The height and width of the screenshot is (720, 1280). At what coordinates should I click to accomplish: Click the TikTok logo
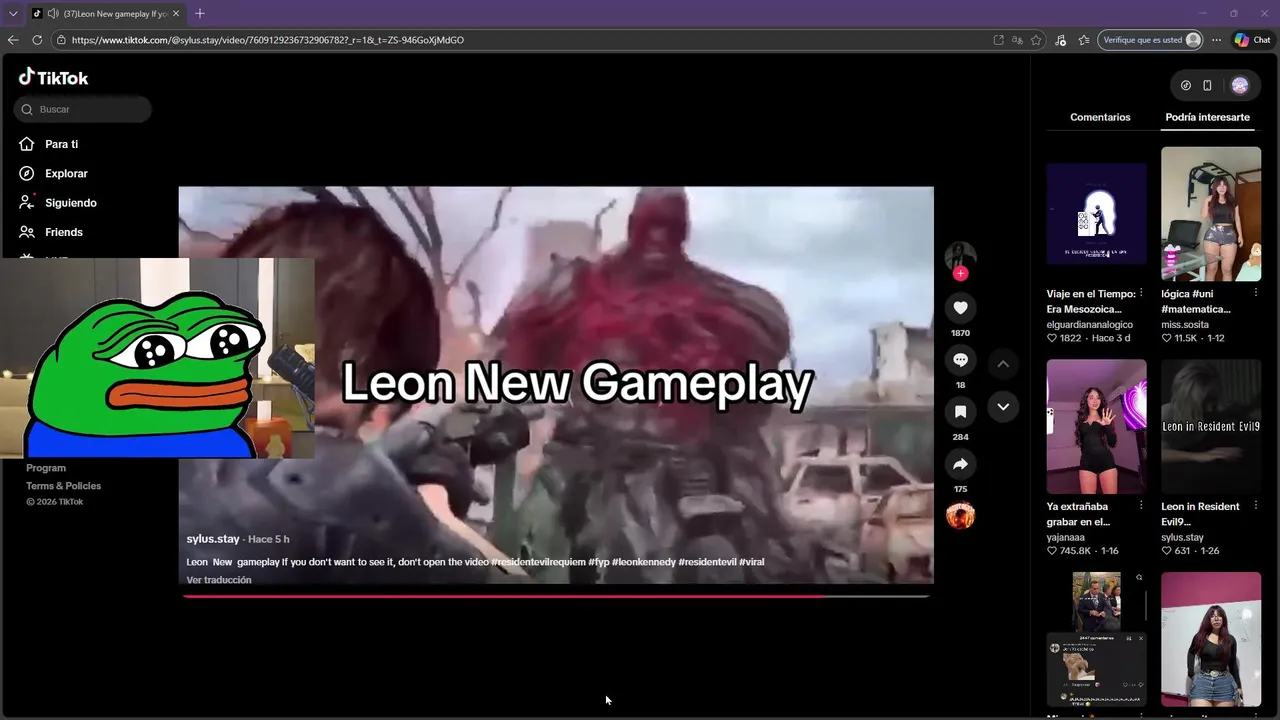(53, 77)
